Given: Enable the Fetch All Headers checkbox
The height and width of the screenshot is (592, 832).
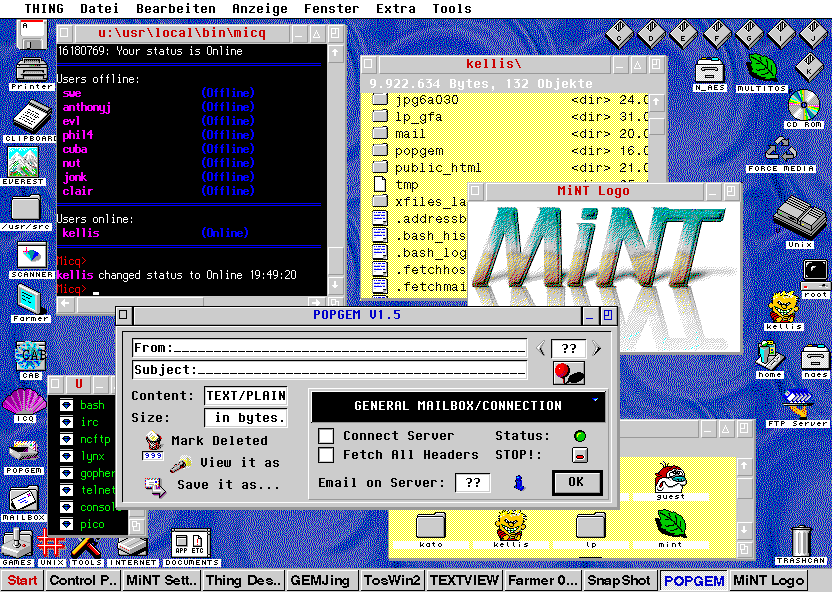Looking at the screenshot, I should tap(326, 455).
